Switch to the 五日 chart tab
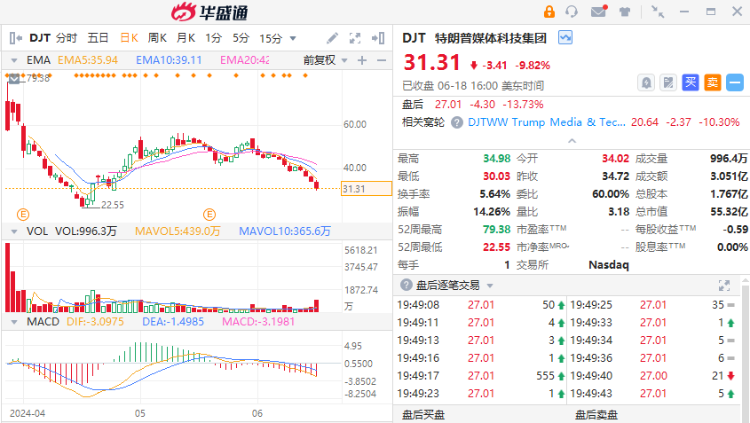The image size is (750, 423). [x=98, y=38]
